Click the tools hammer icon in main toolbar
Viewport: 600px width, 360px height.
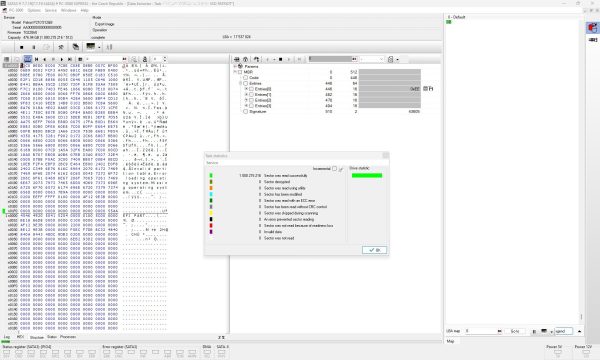pos(60,47)
